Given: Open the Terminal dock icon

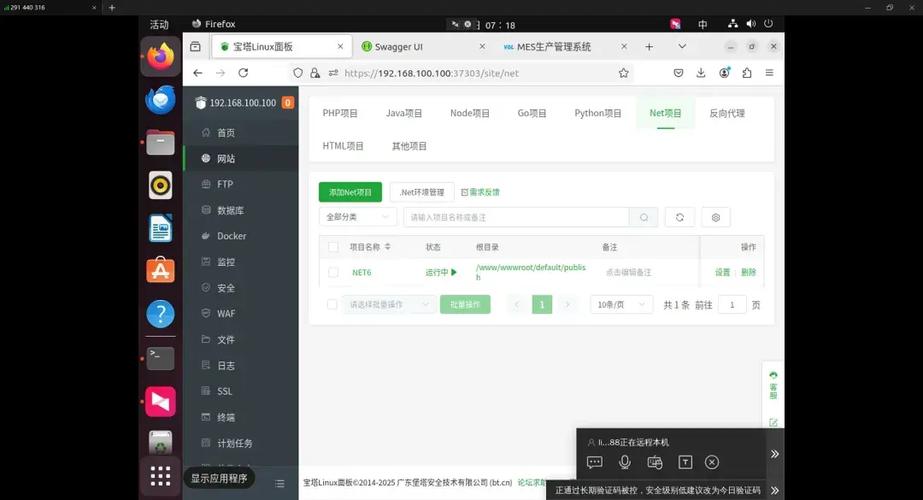Looking at the screenshot, I should (160, 358).
